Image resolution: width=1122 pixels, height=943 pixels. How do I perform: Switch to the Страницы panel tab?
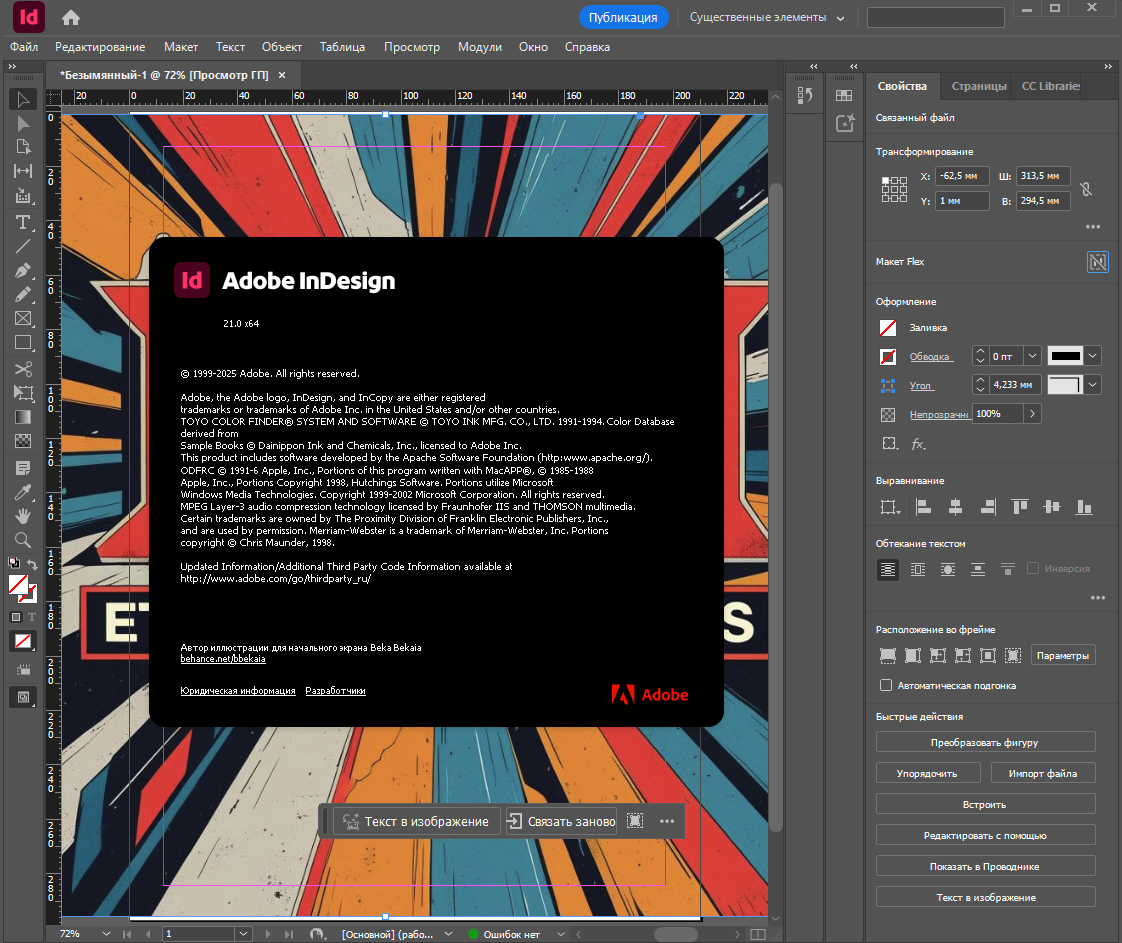click(978, 86)
